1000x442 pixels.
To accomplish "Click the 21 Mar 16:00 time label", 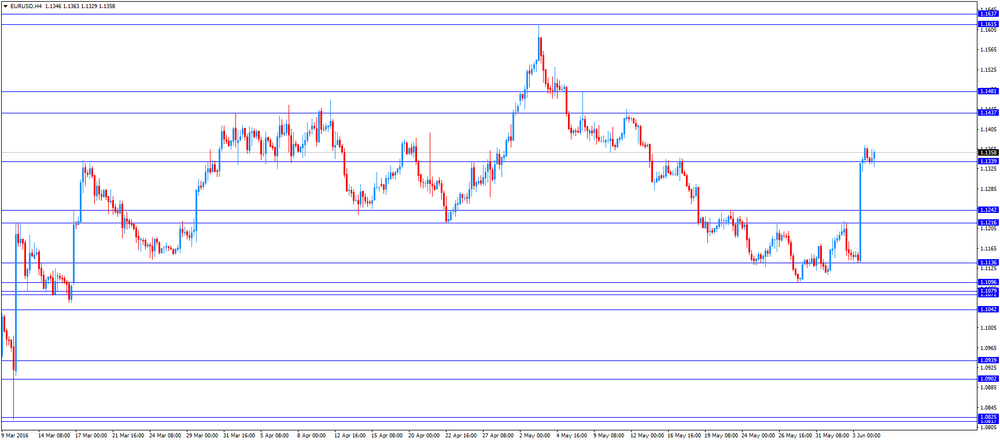I will coord(128,437).
